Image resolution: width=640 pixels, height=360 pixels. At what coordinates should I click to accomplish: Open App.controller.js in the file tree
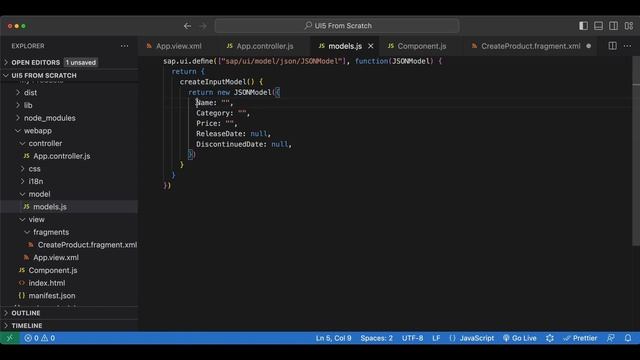[62, 156]
